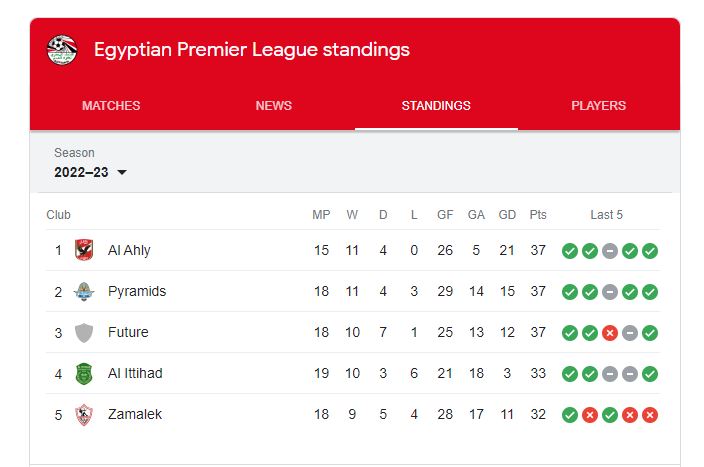Open the News tab

273,106
